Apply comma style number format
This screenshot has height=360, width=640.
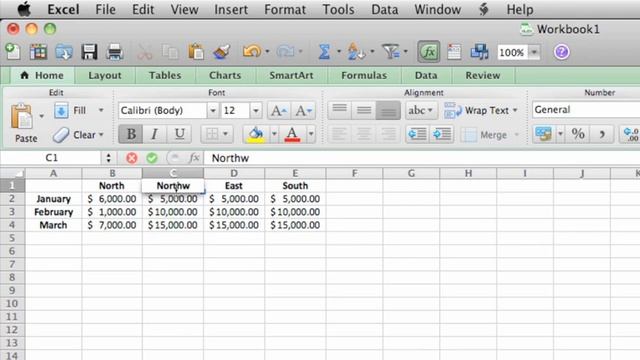(x=602, y=134)
